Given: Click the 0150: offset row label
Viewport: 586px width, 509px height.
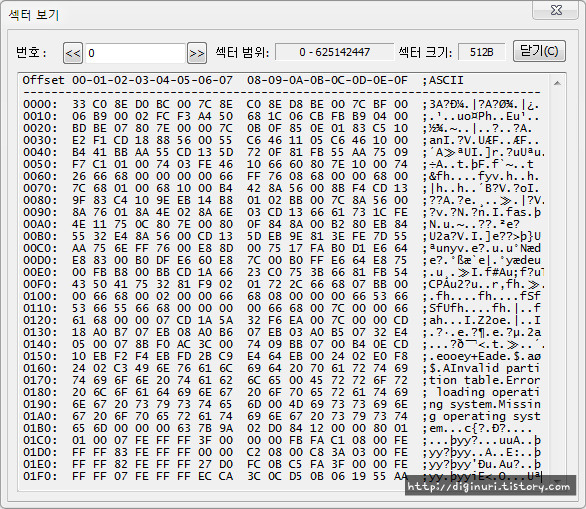Looking at the screenshot, I should [x=40, y=356].
